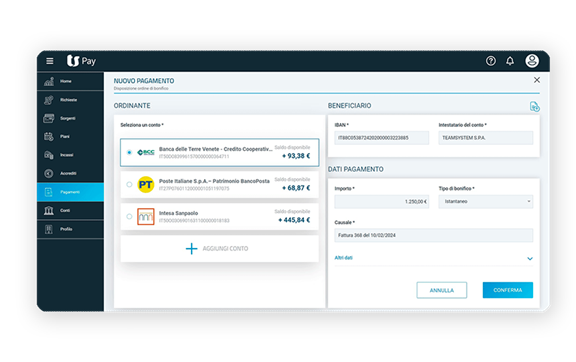Open the user profile avatar icon
The width and height of the screenshot is (576, 362).
[532, 61]
